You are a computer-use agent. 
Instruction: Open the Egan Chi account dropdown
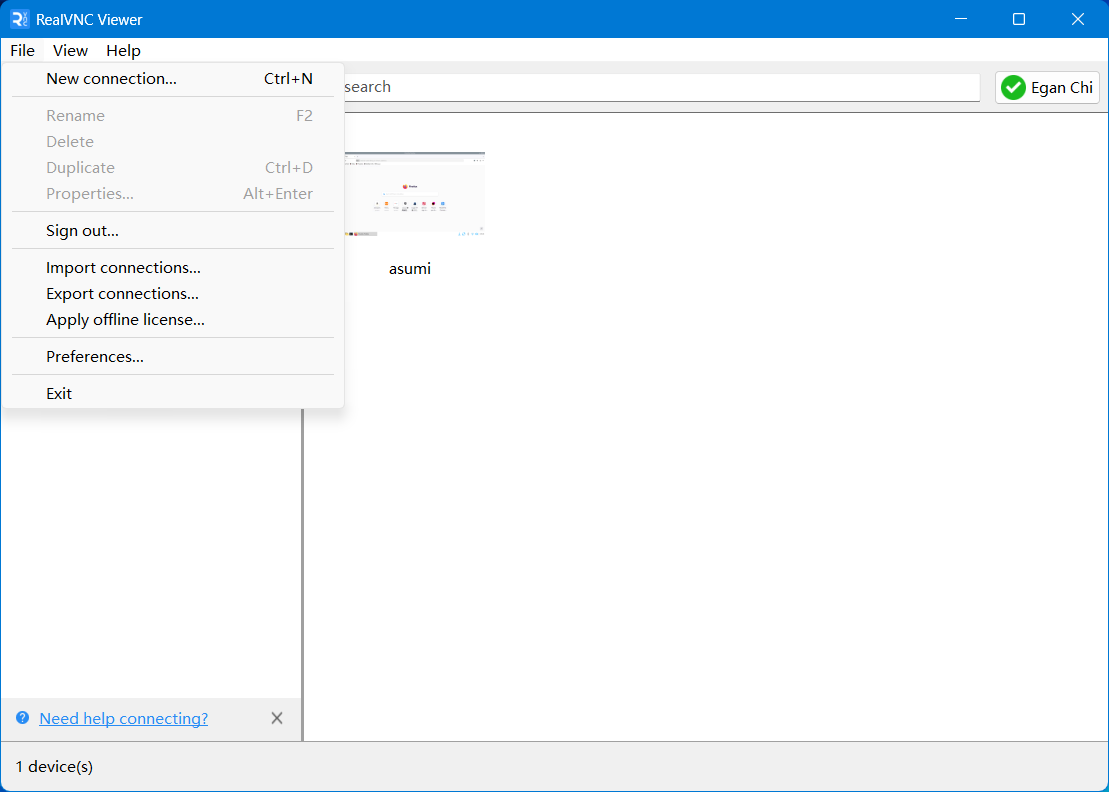pyautogui.click(x=1047, y=88)
